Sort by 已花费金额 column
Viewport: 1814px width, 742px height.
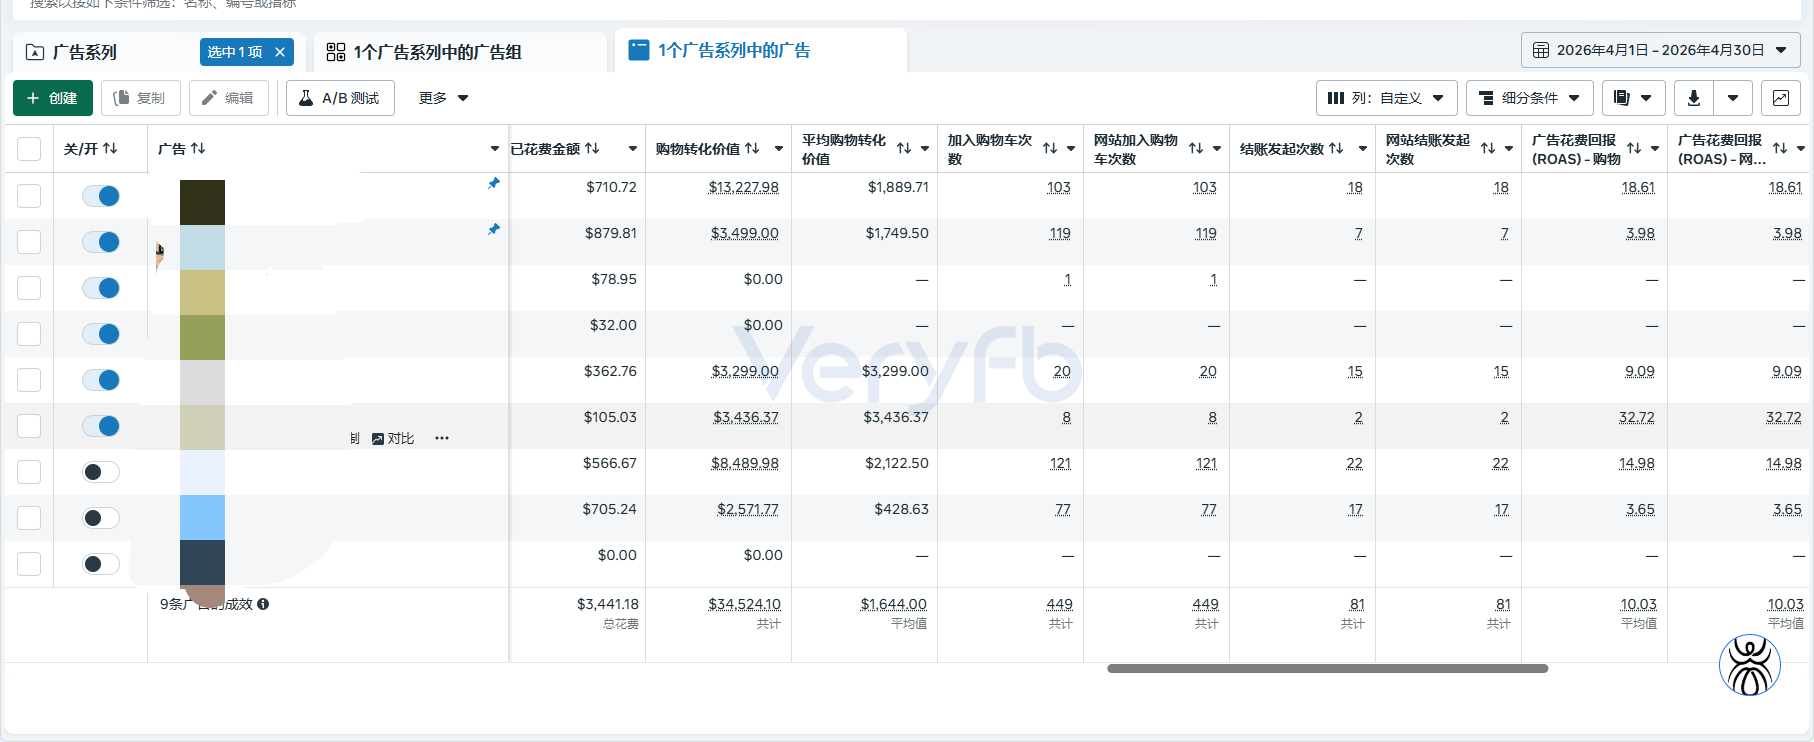(x=592, y=148)
